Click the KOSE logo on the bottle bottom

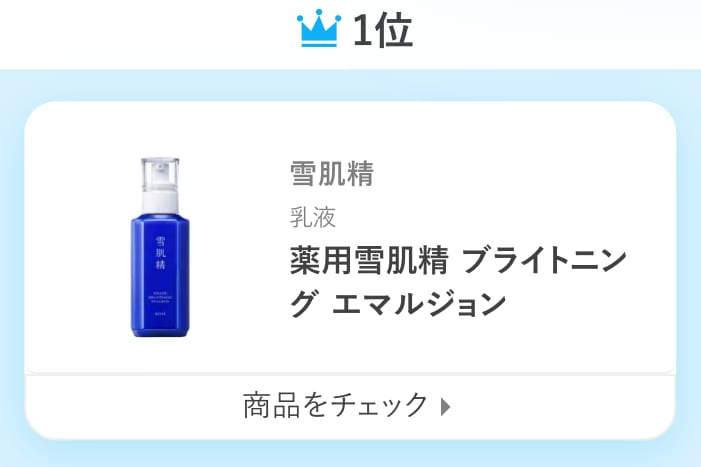pyautogui.click(x=160, y=313)
